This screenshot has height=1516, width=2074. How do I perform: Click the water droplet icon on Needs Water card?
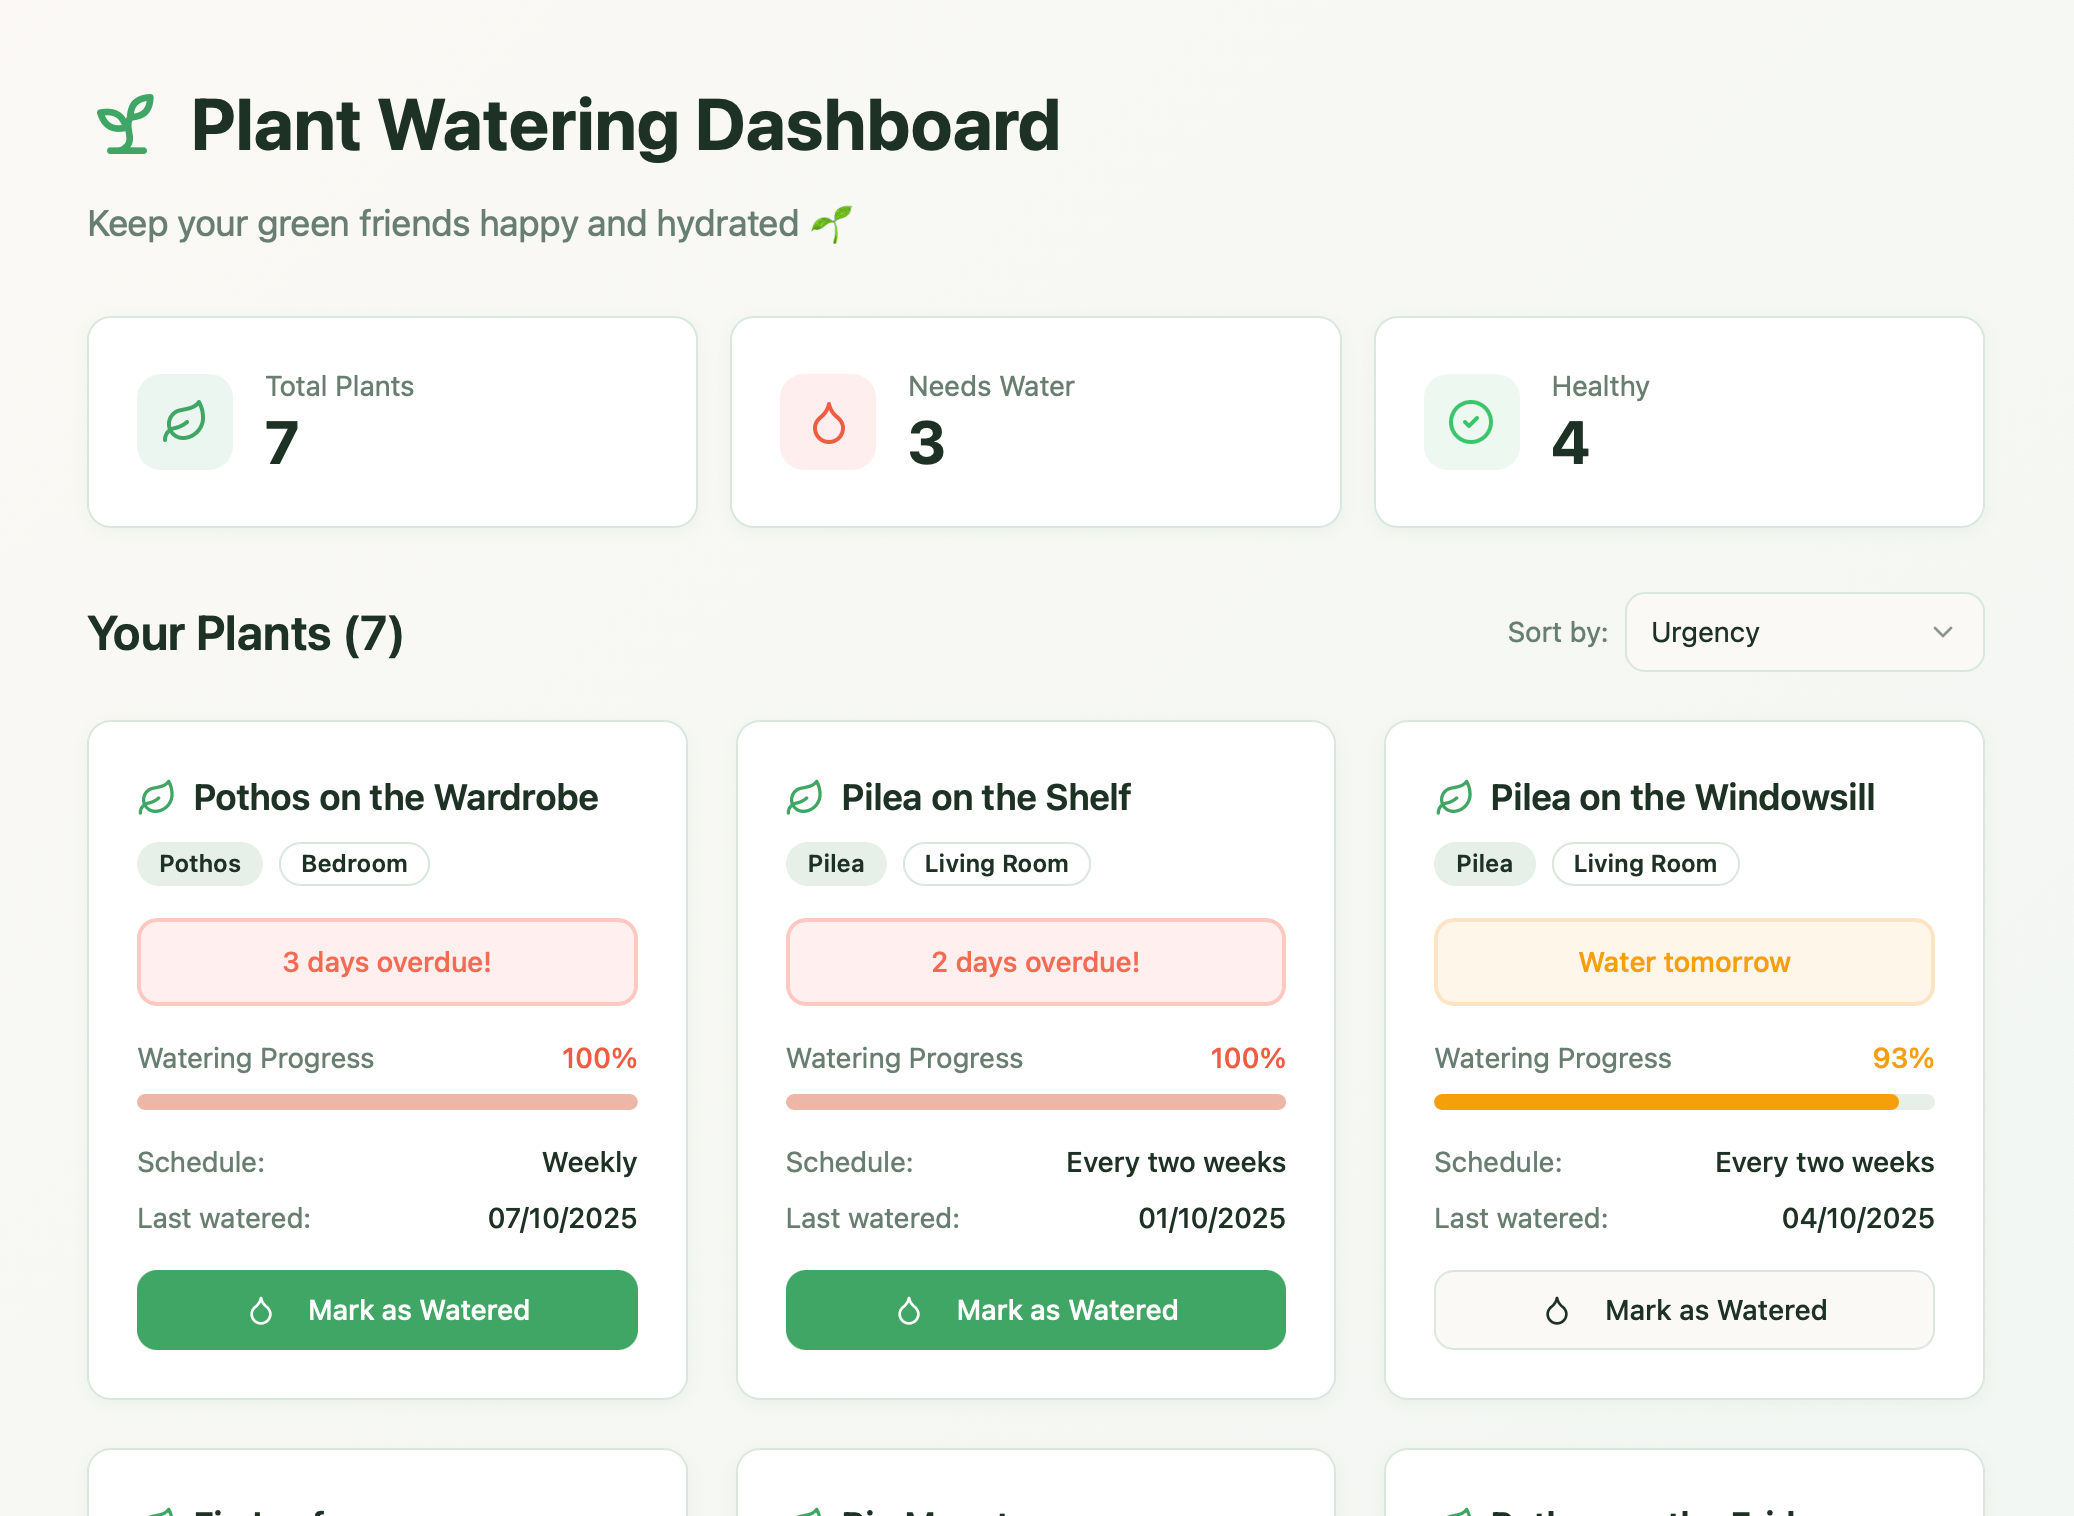click(827, 421)
